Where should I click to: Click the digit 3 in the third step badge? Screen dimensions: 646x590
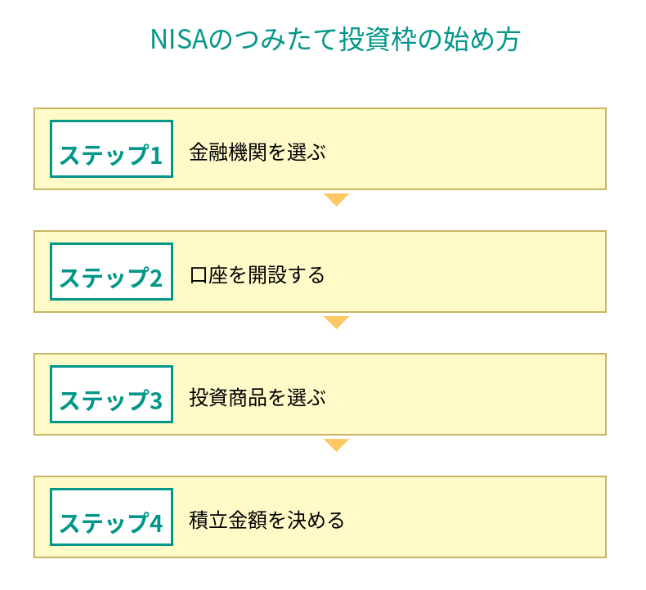point(156,402)
